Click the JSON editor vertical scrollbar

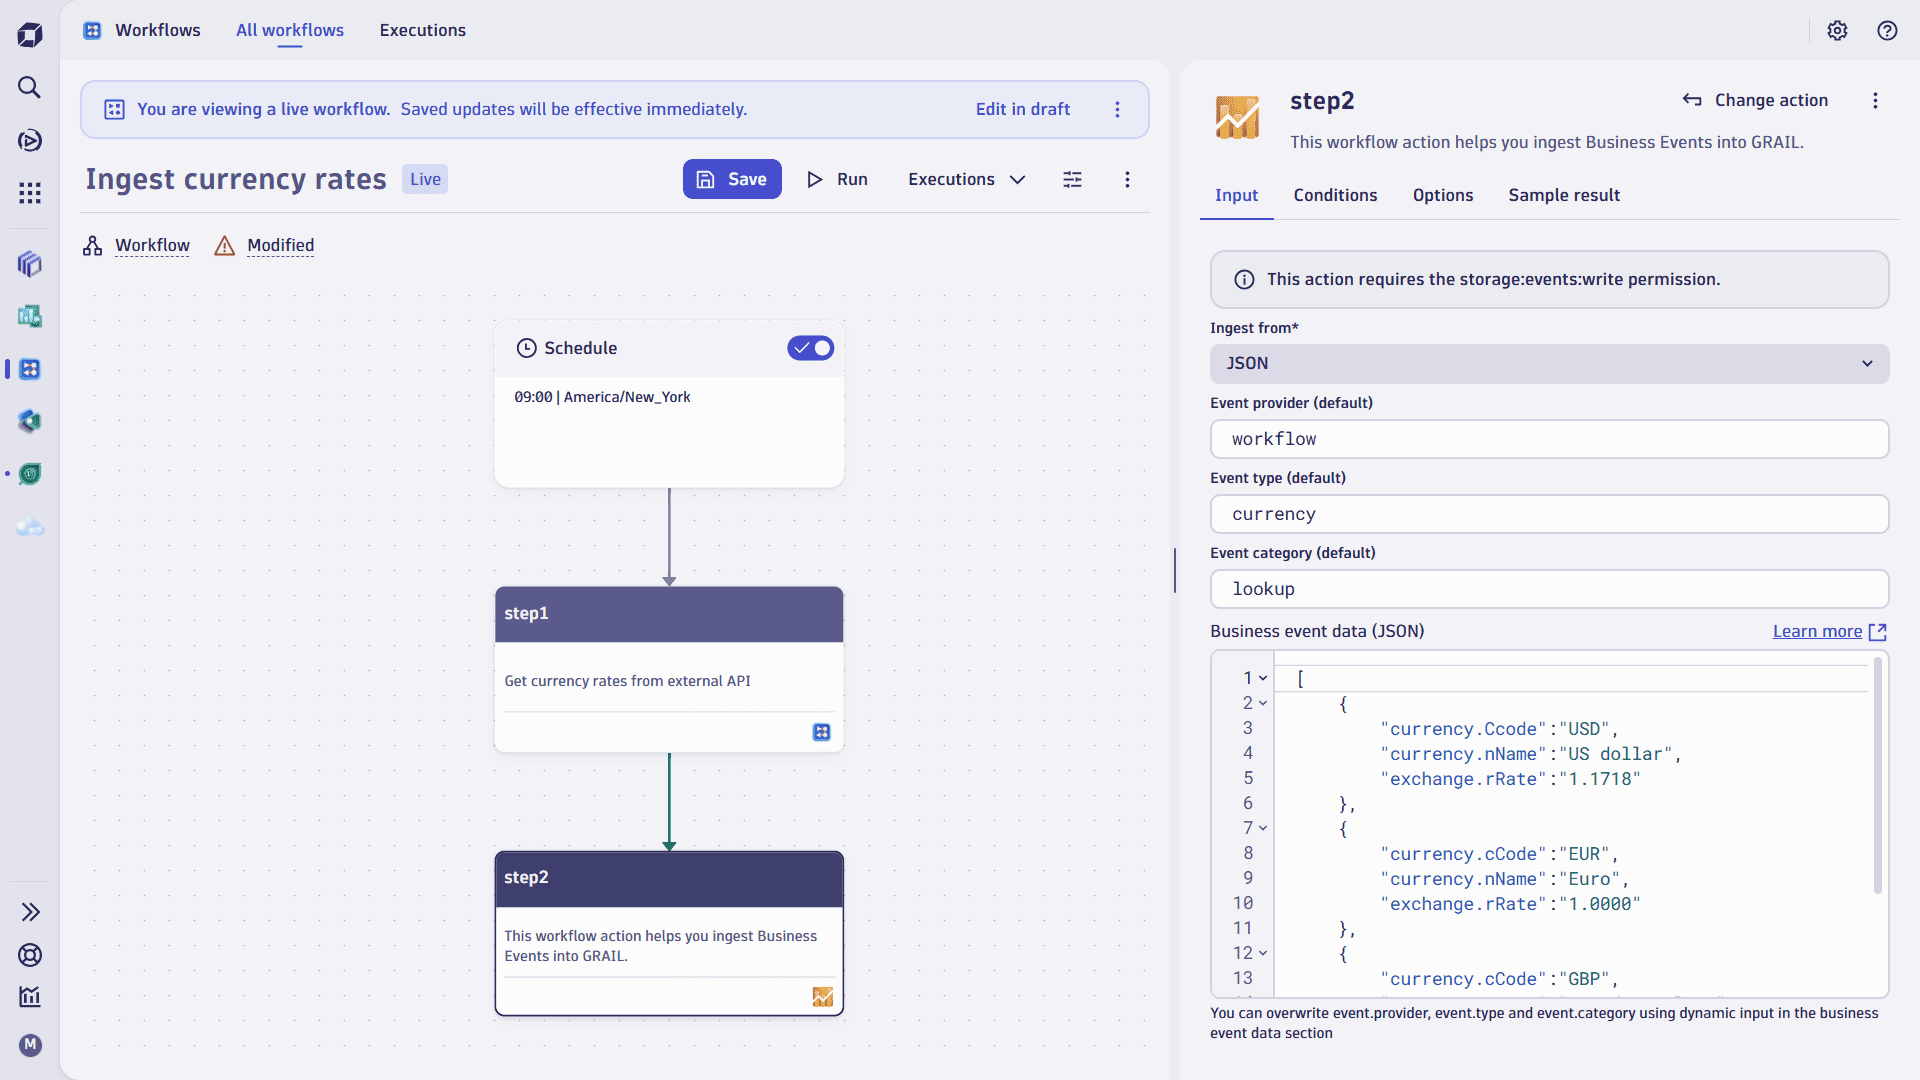(x=1877, y=775)
